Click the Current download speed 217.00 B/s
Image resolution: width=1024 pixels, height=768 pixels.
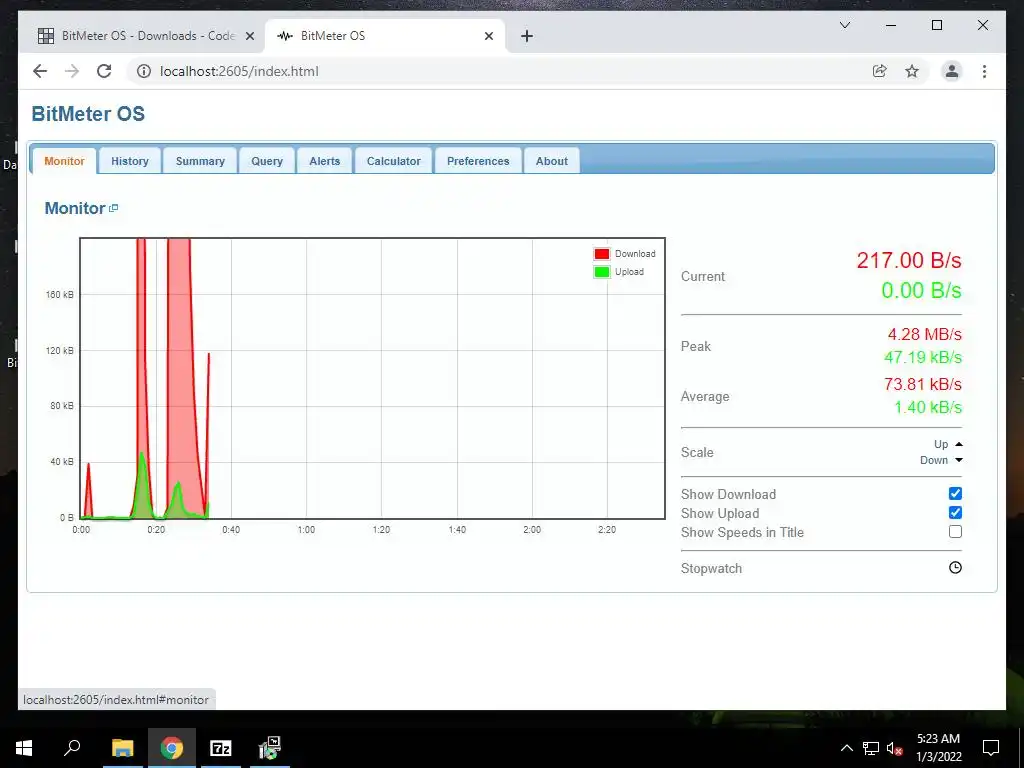pos(908,261)
